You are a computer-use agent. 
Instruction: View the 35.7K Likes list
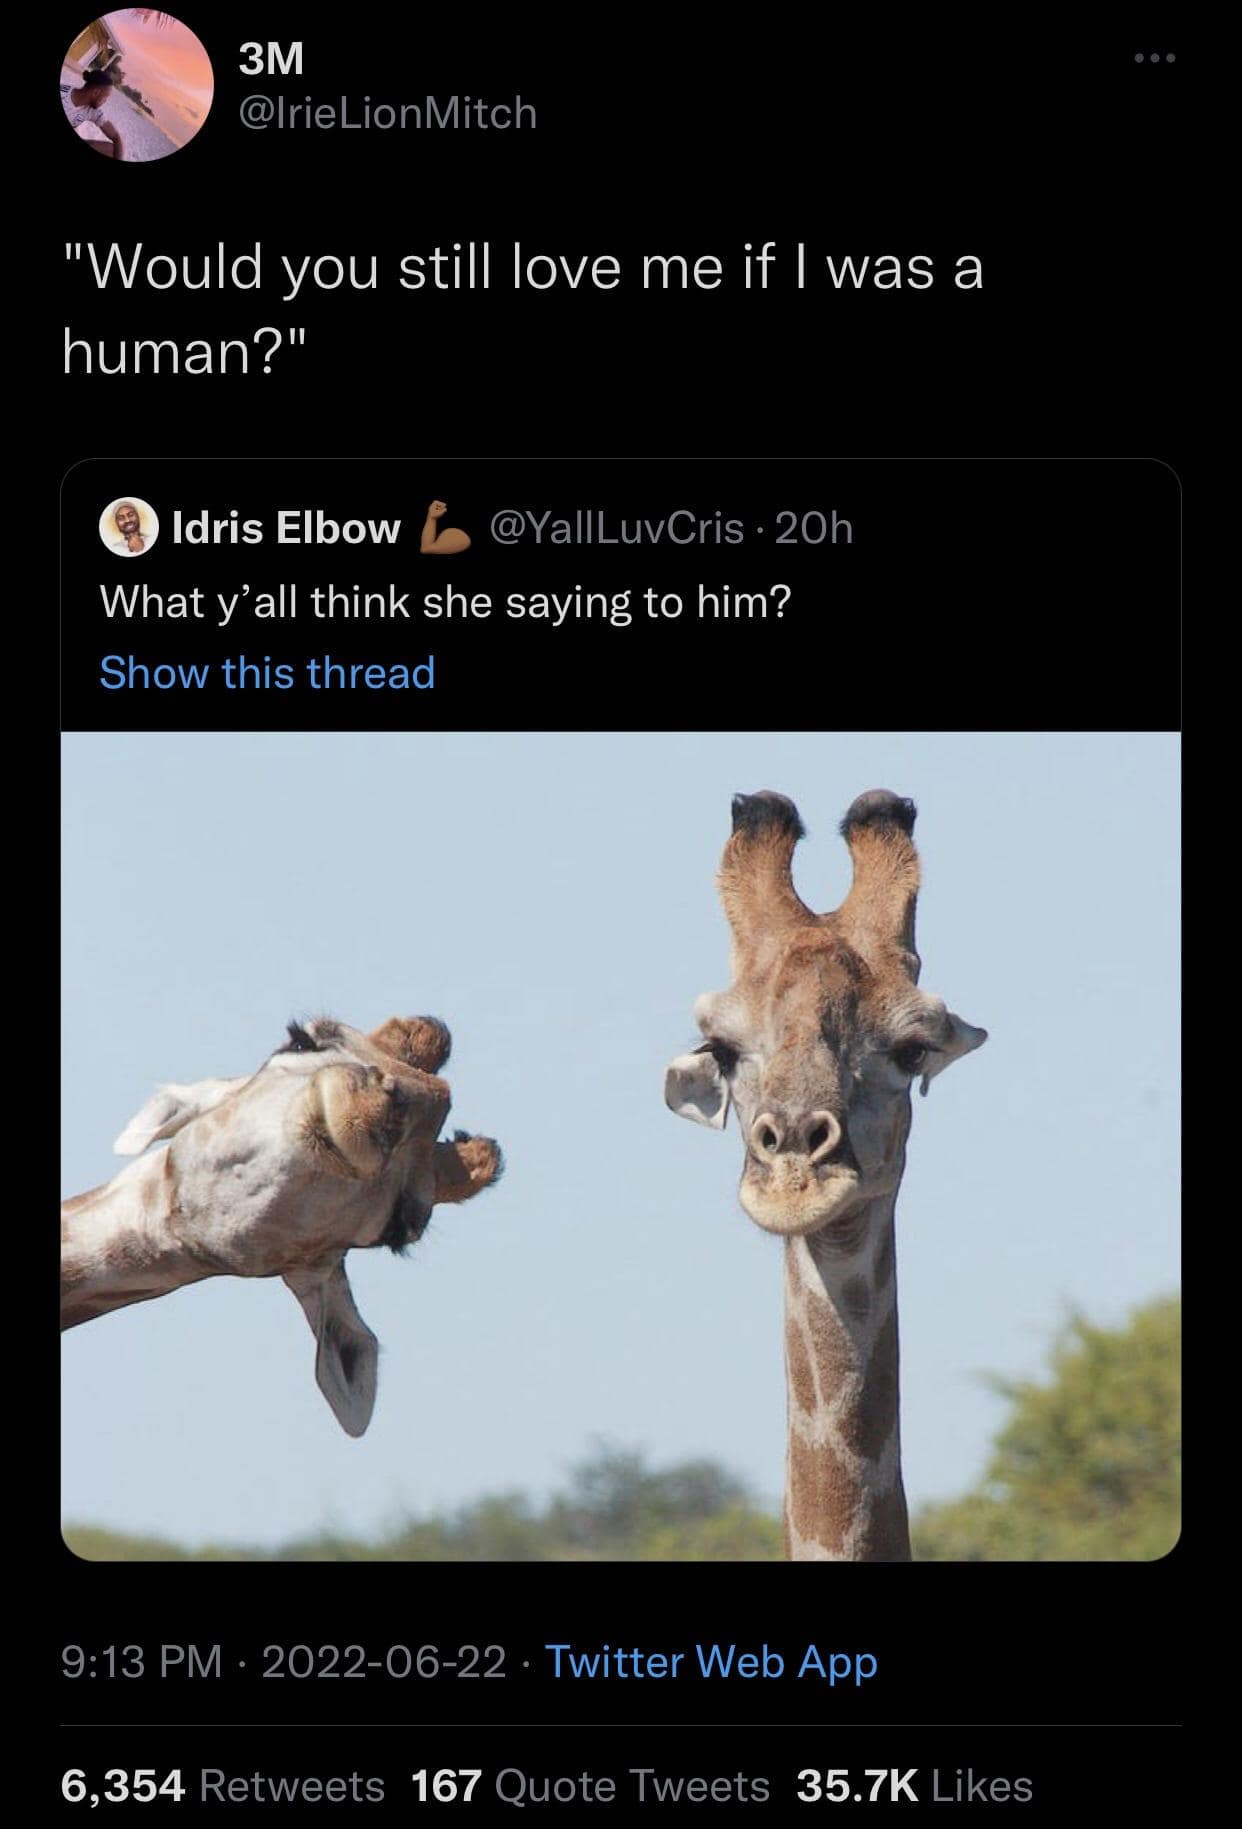(914, 1785)
